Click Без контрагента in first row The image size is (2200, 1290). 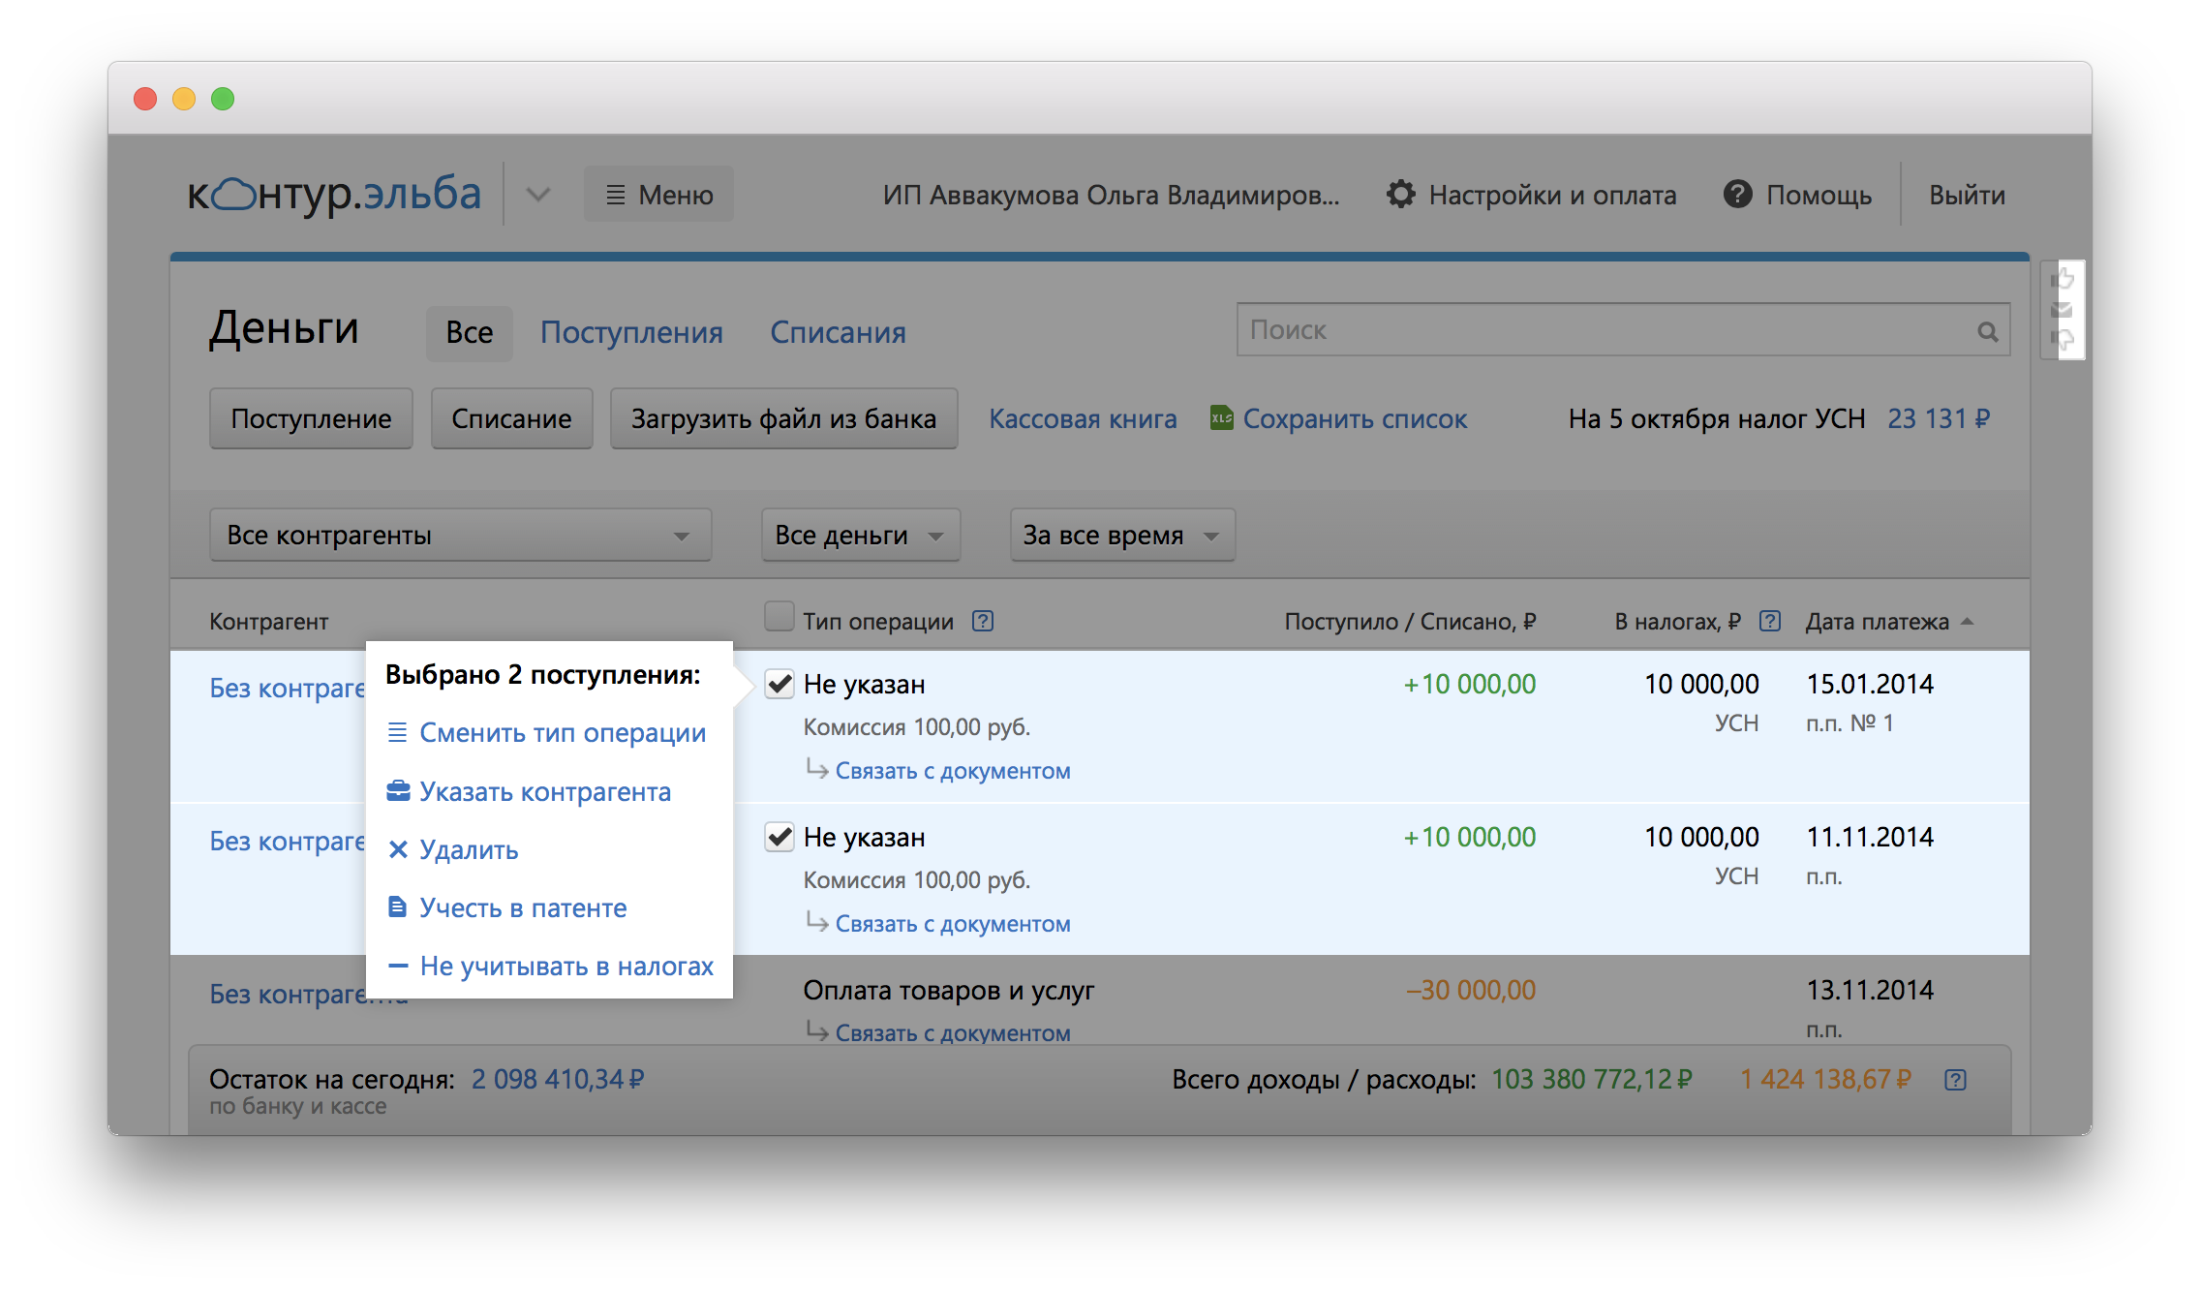click(x=287, y=689)
